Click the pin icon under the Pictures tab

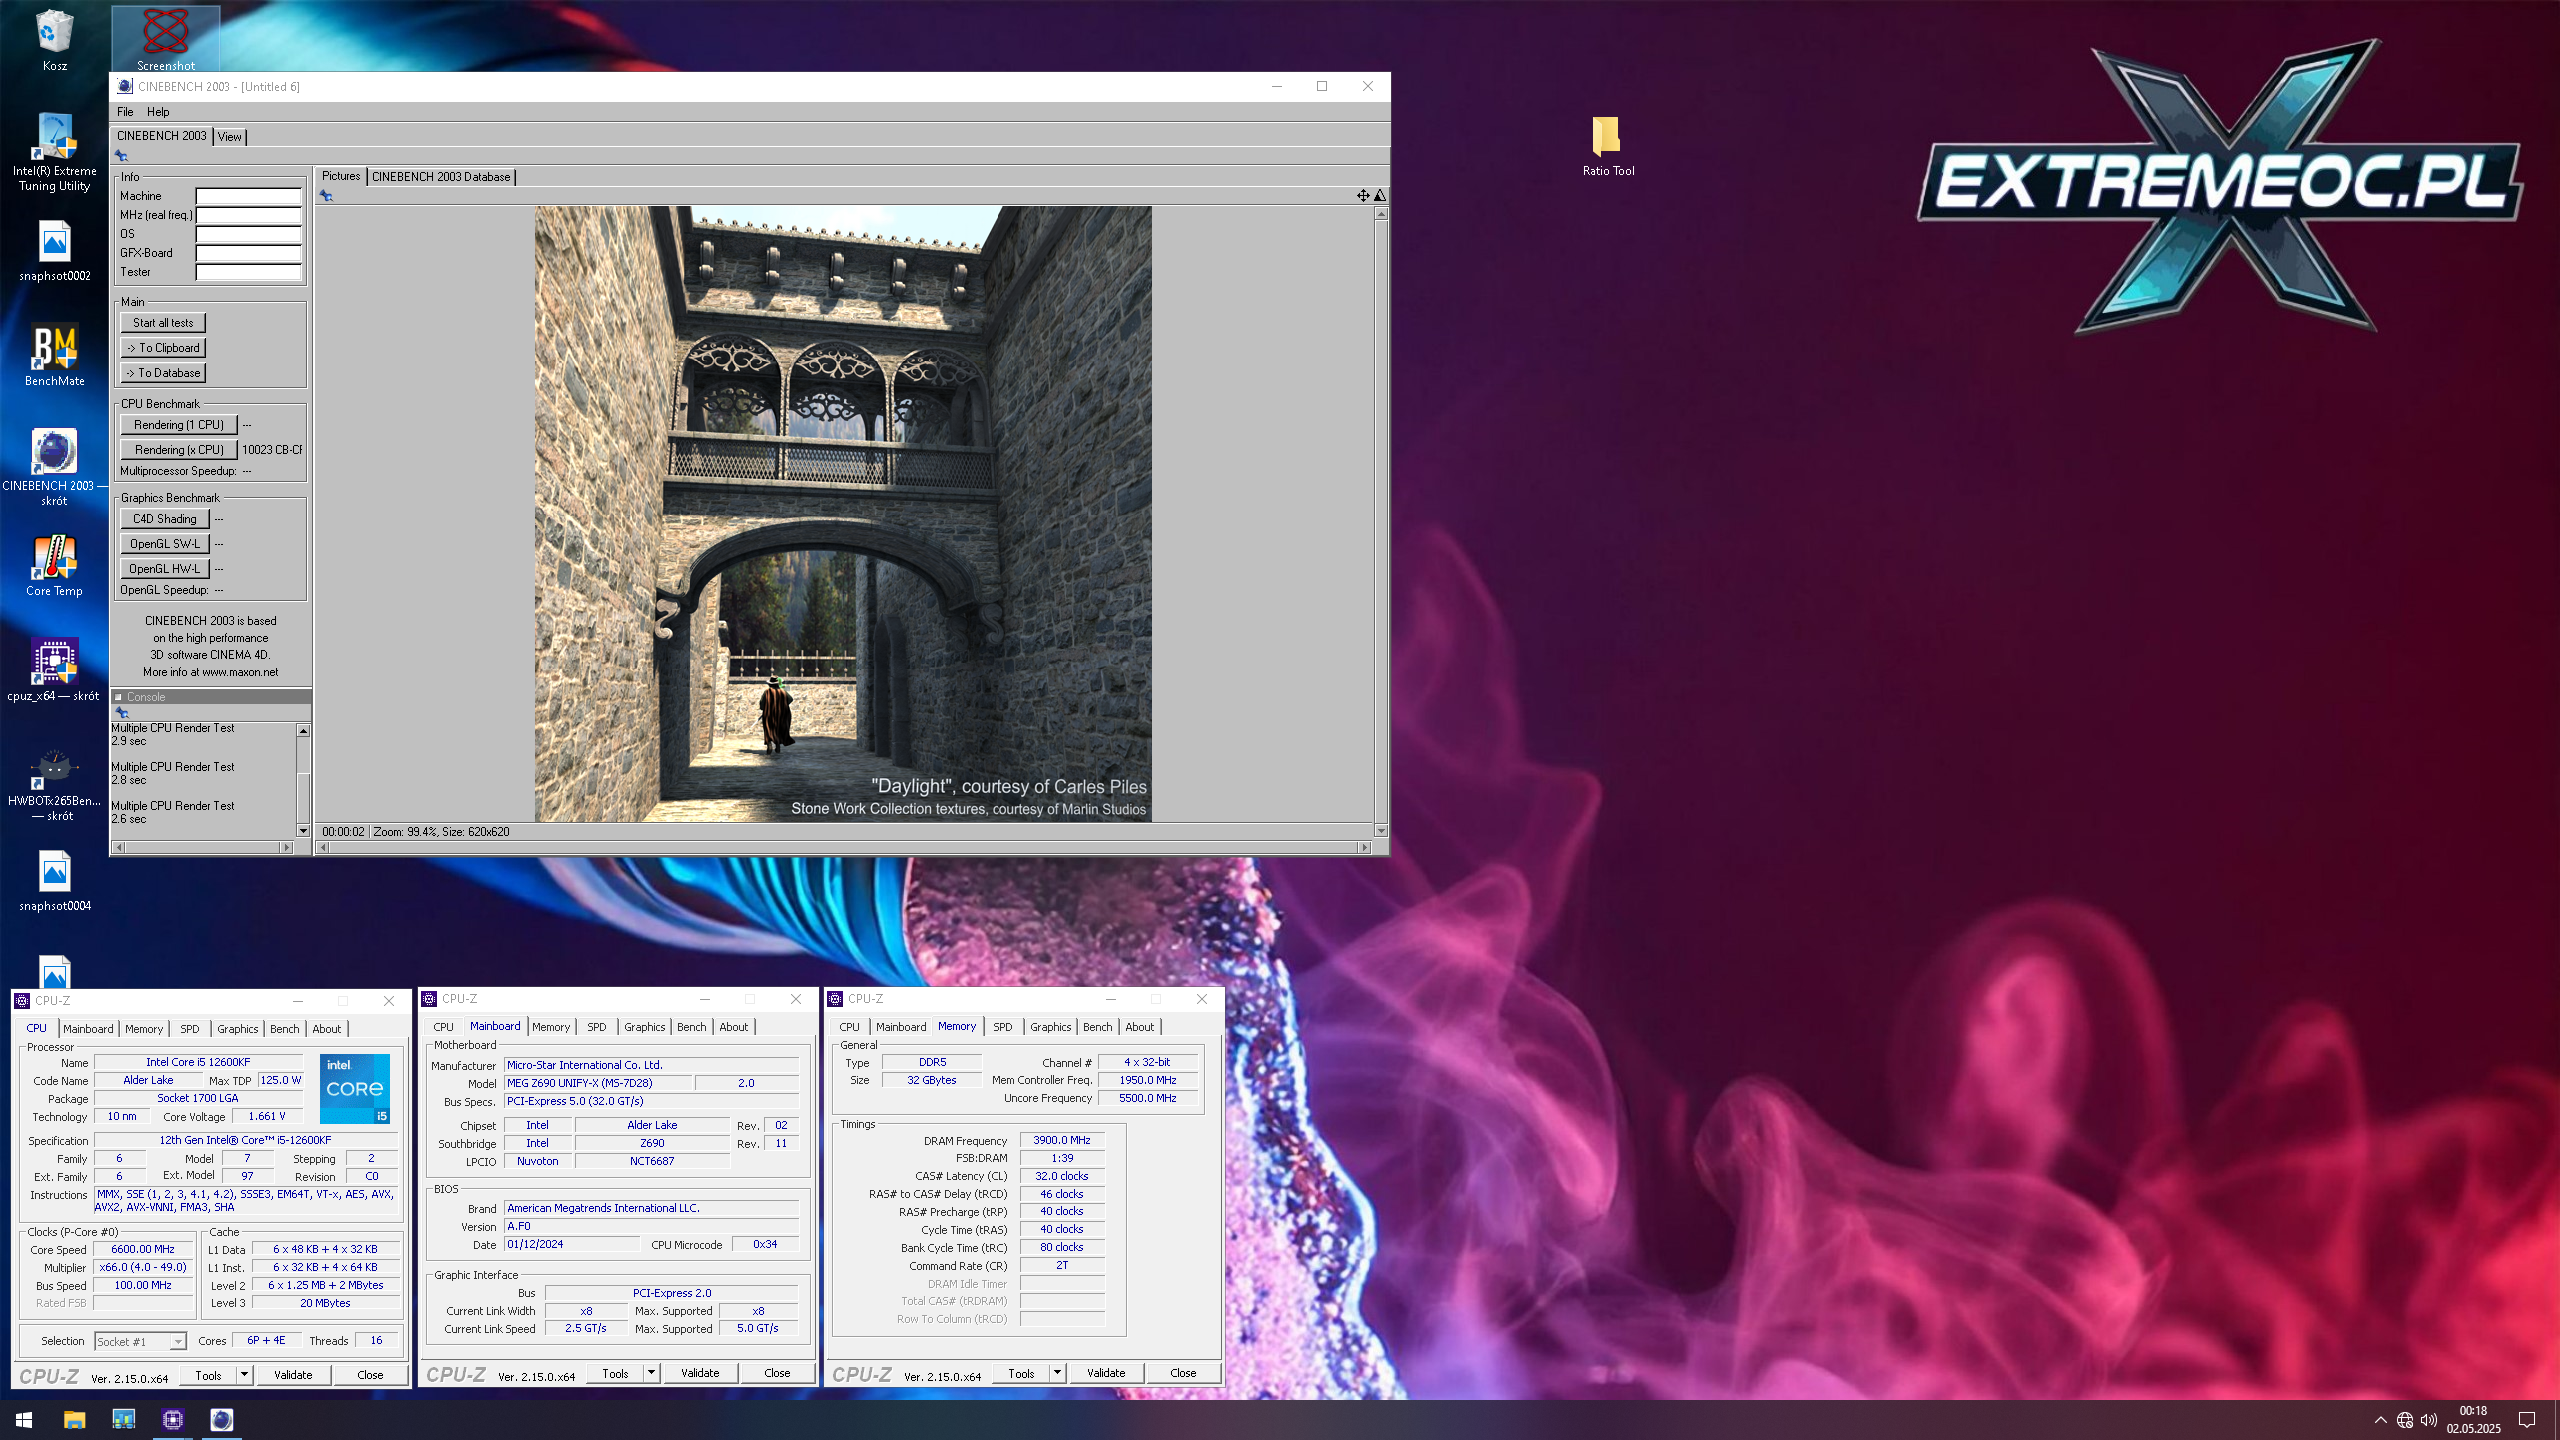pyautogui.click(x=326, y=196)
